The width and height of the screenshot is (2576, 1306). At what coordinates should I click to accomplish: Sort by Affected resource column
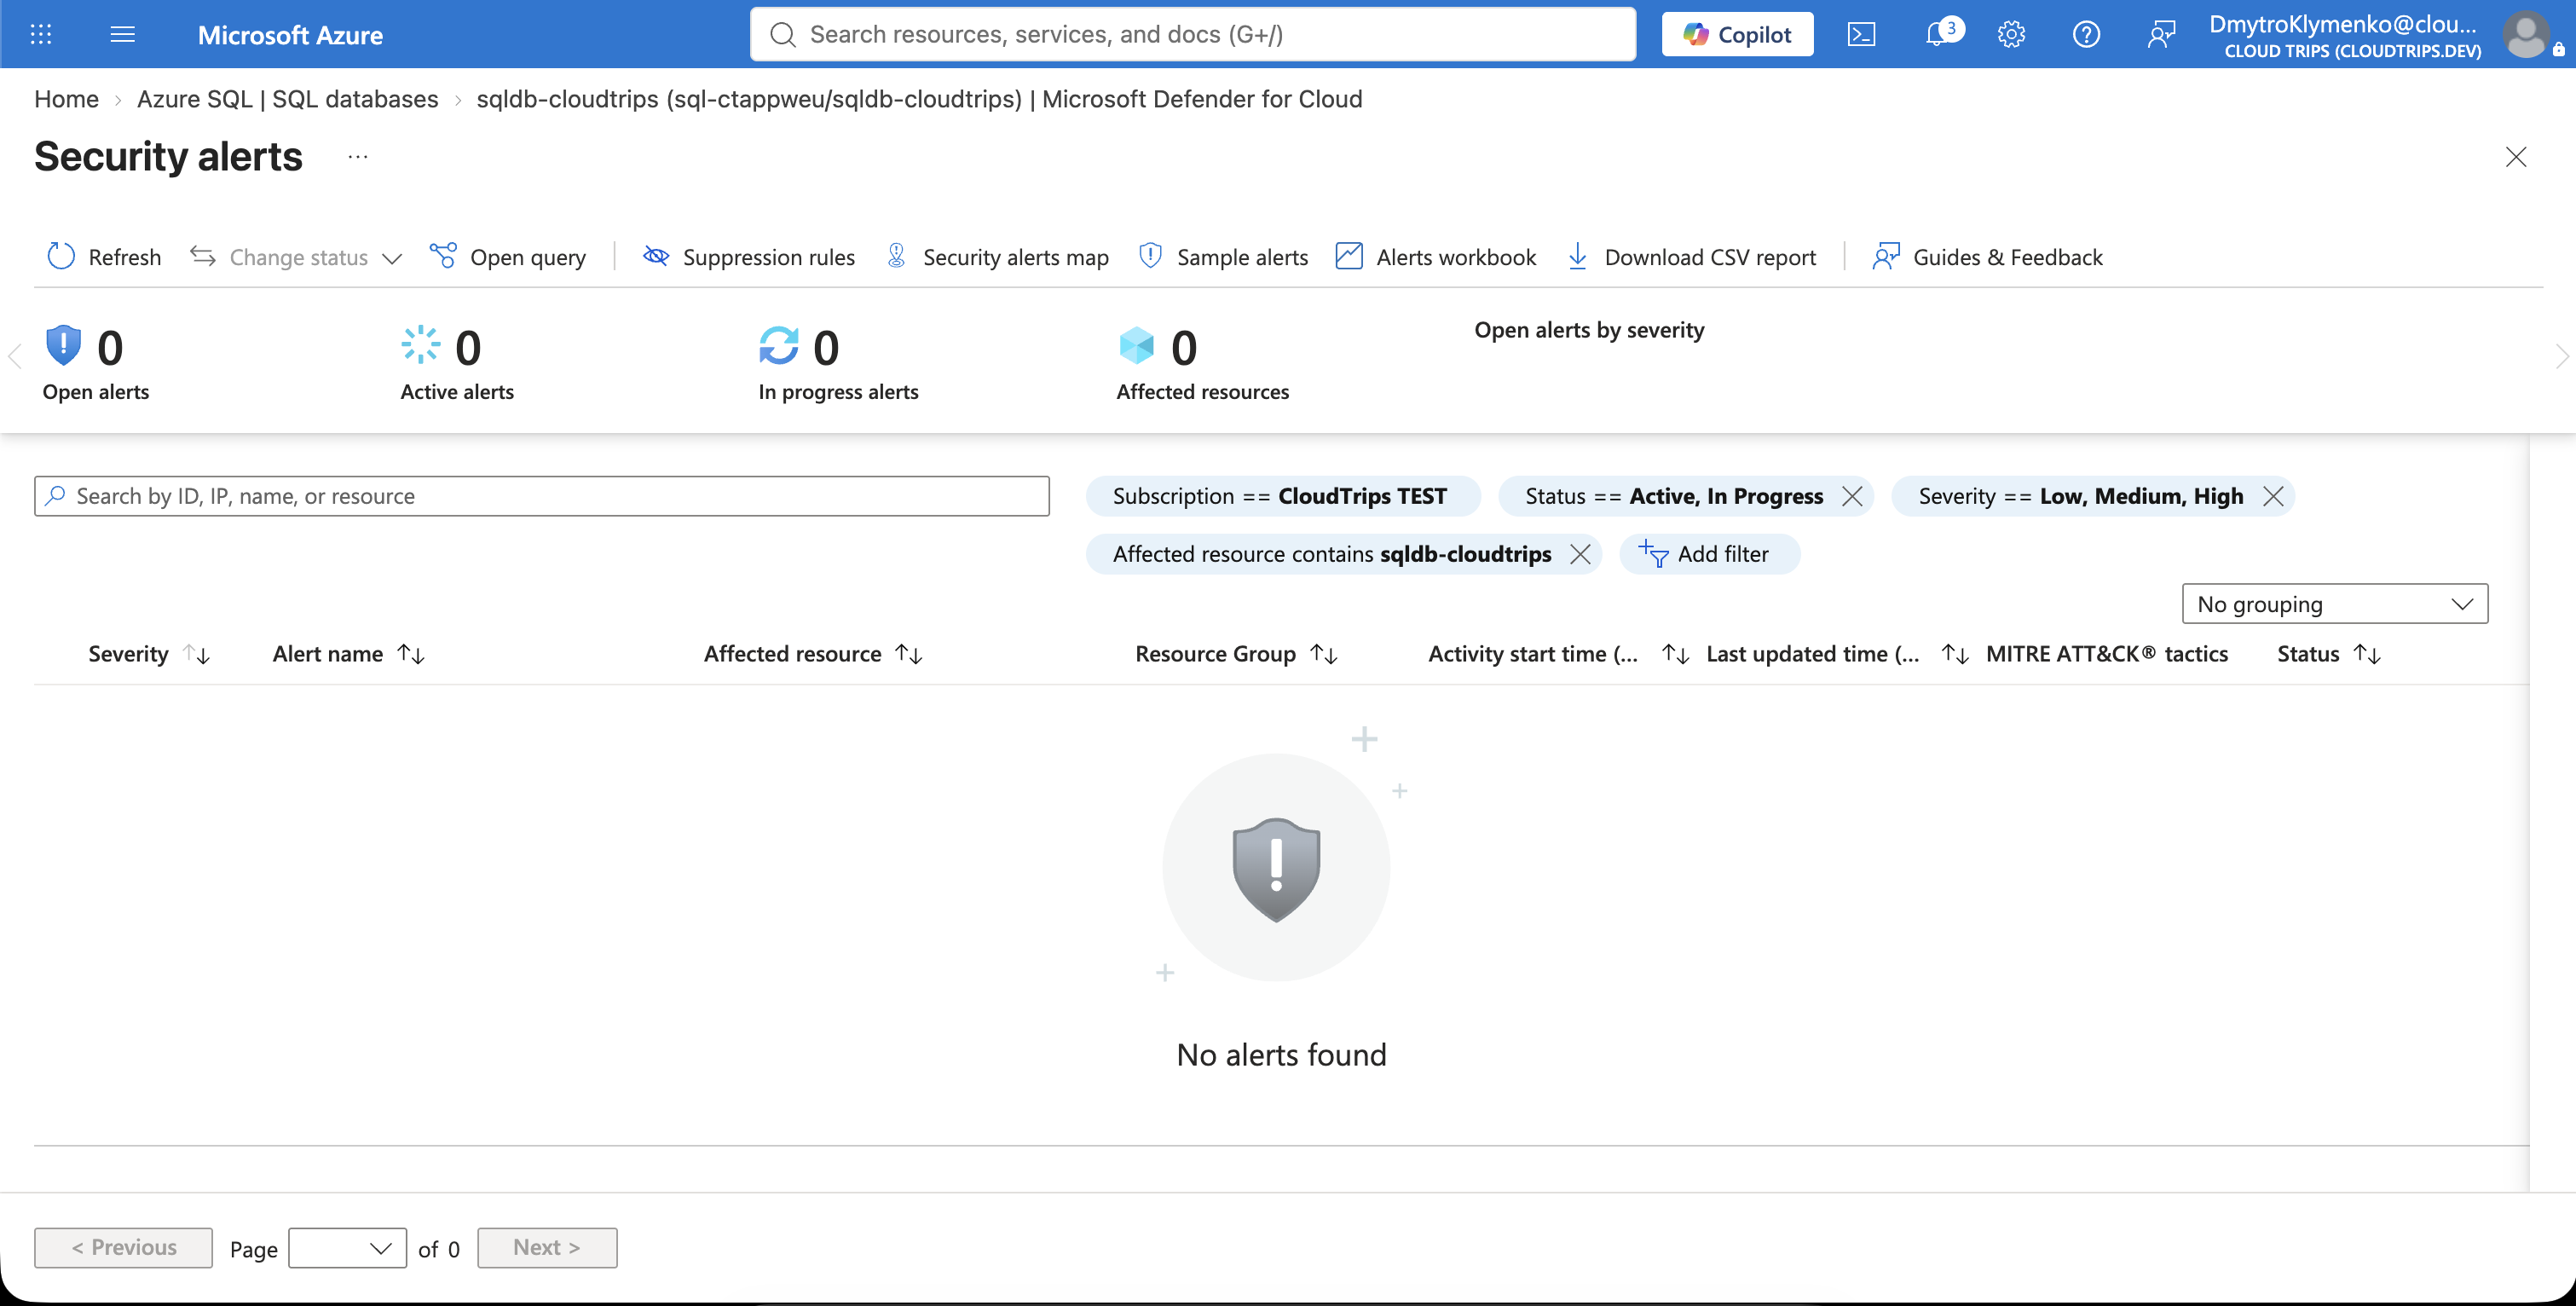[x=813, y=654]
